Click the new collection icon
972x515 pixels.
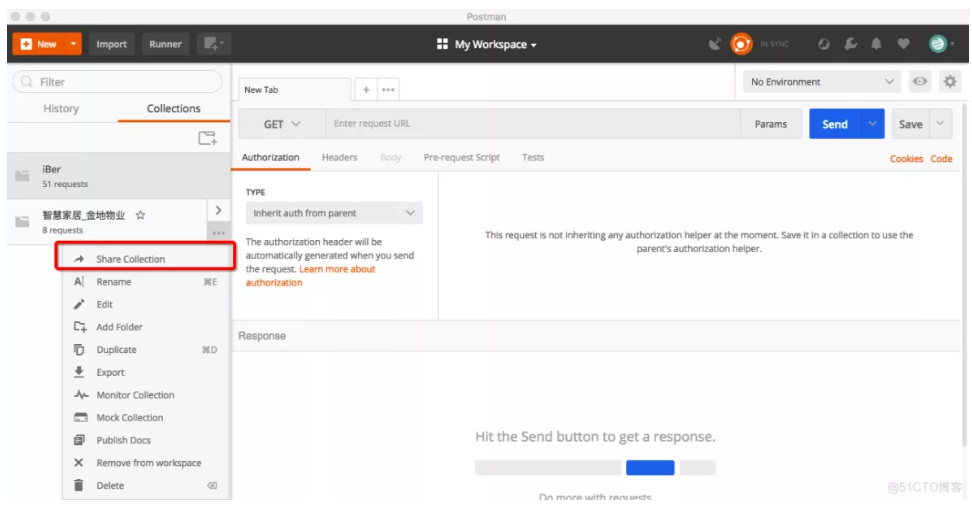pos(208,138)
